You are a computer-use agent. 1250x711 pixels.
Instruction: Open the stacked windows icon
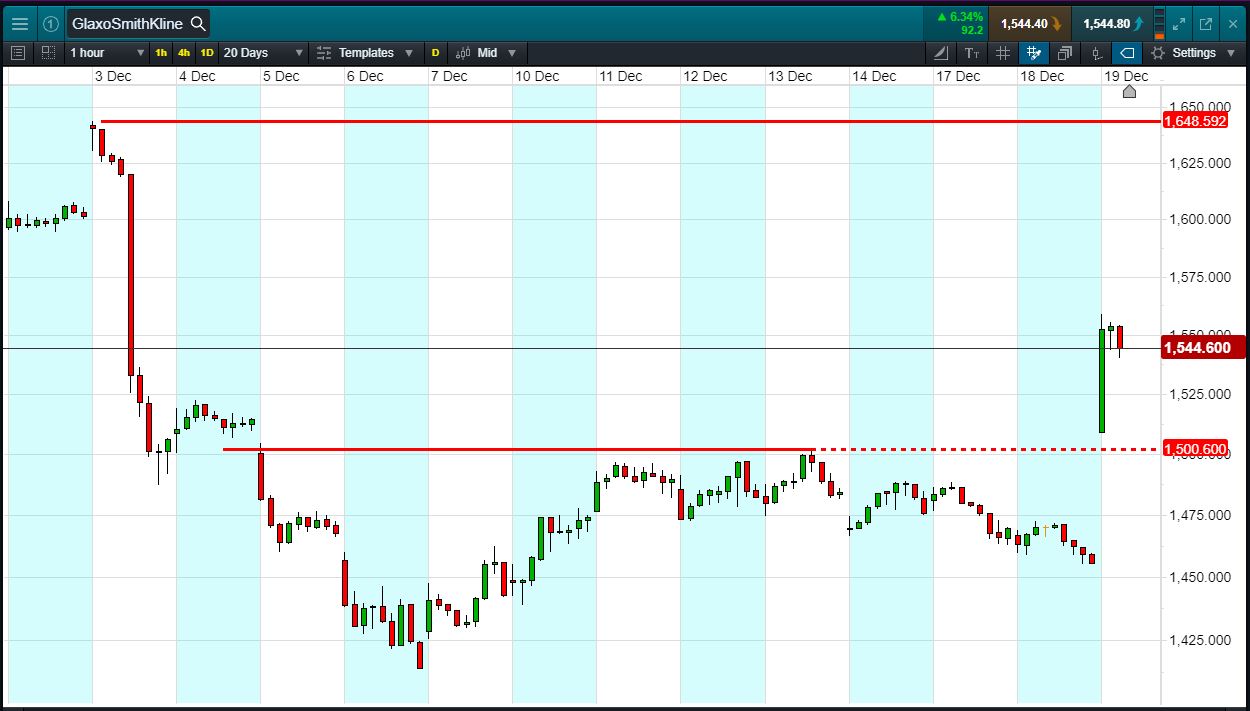pyautogui.click(x=1065, y=53)
